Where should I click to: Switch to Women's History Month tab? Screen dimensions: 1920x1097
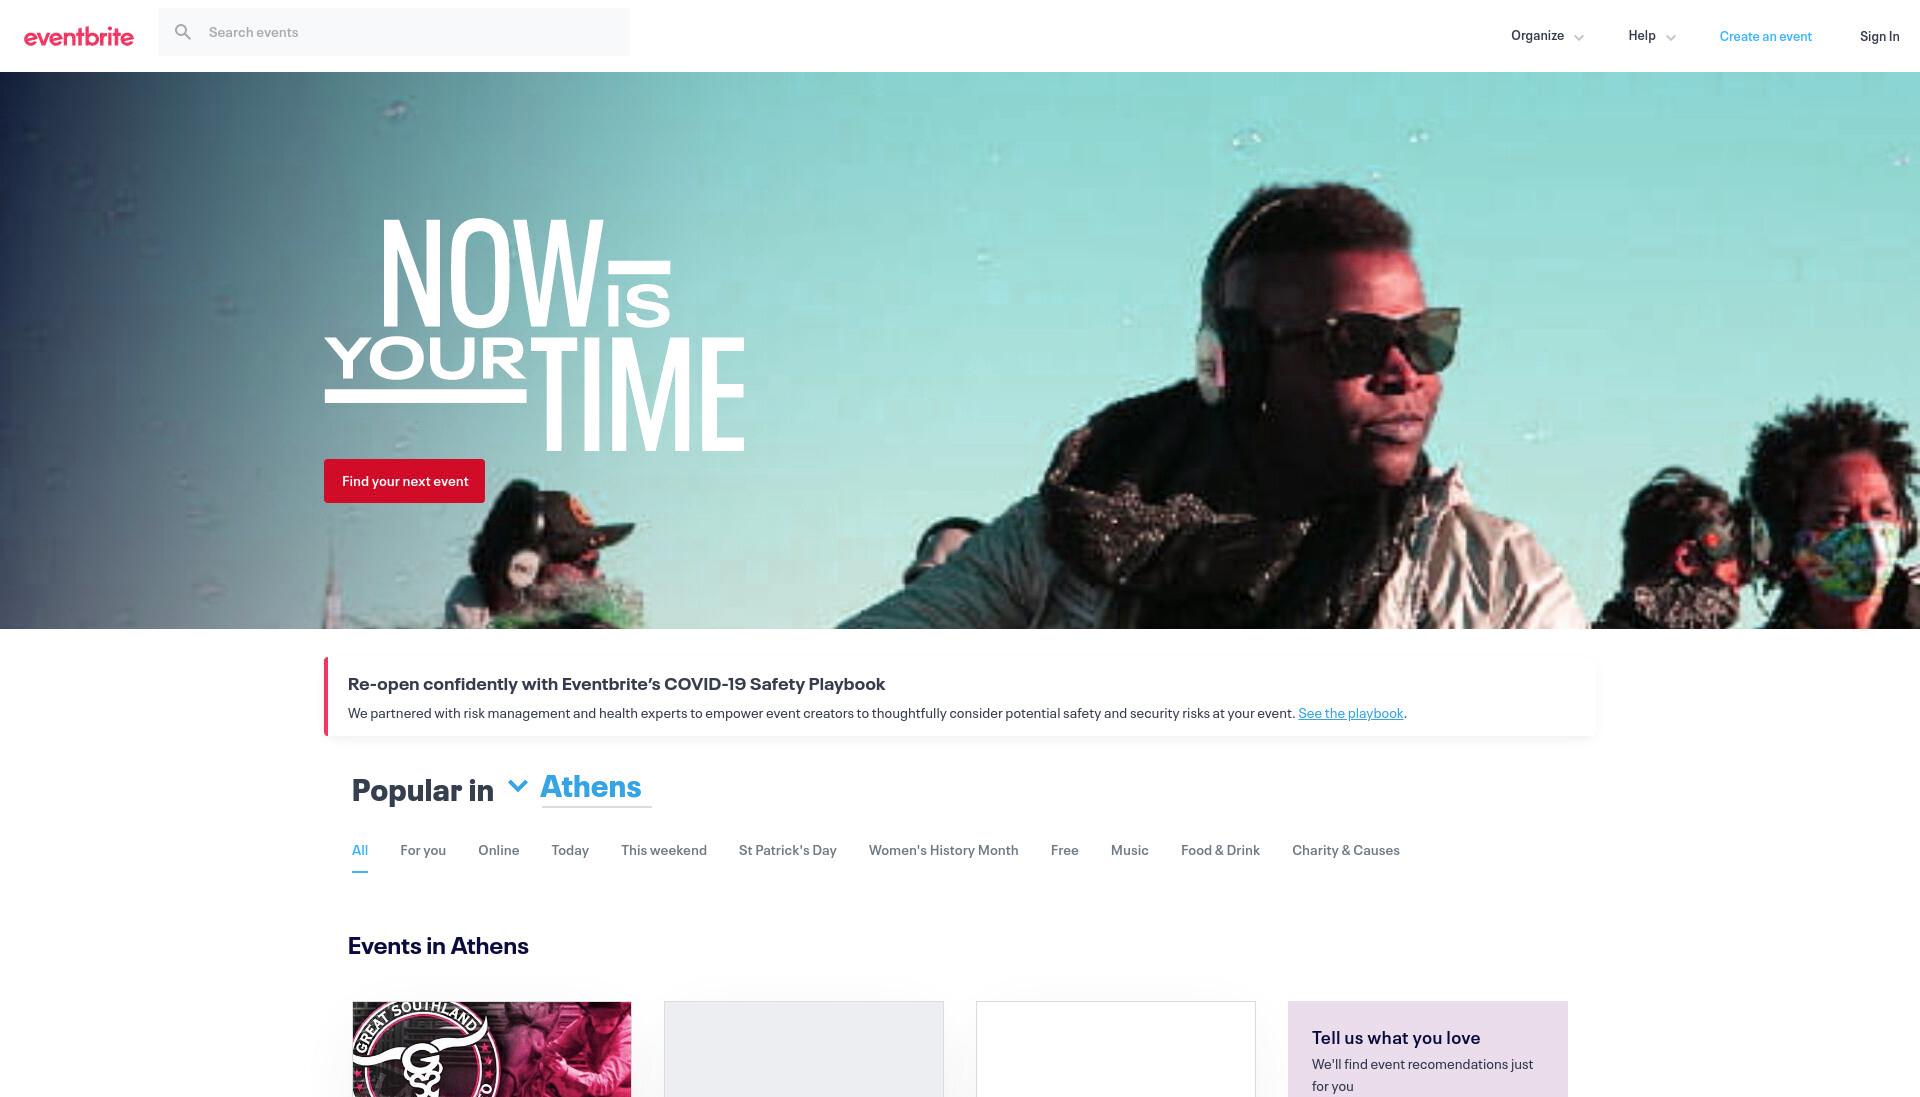pos(944,850)
